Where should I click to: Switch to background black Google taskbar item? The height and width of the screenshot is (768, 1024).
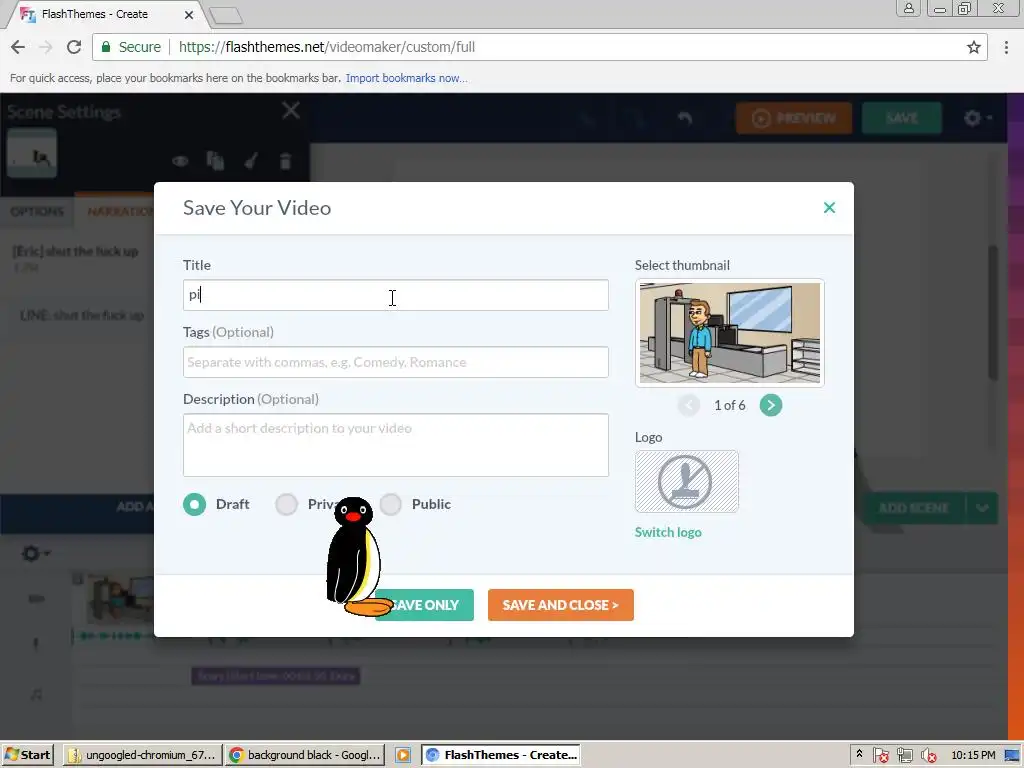(x=305, y=755)
